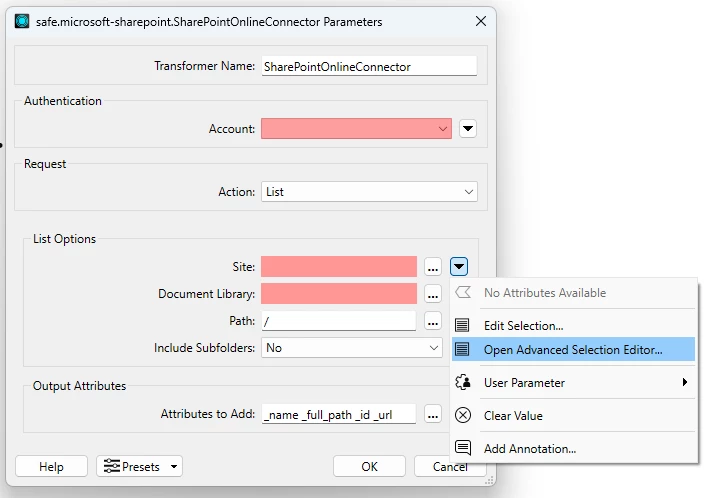Viewport: 707px width, 498px height.
Task: Click the FME transformer icon in title bar
Action: point(22,21)
